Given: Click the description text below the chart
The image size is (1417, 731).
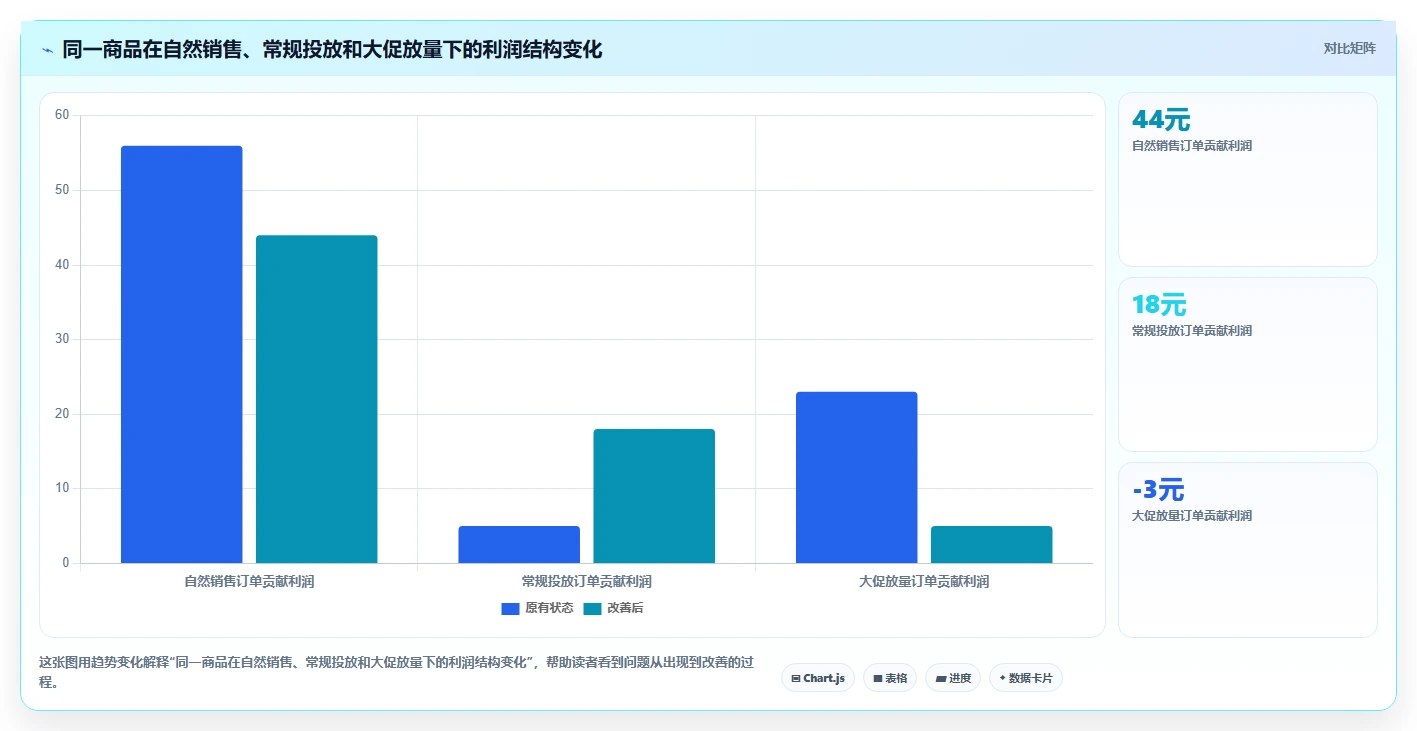Looking at the screenshot, I should [395, 672].
